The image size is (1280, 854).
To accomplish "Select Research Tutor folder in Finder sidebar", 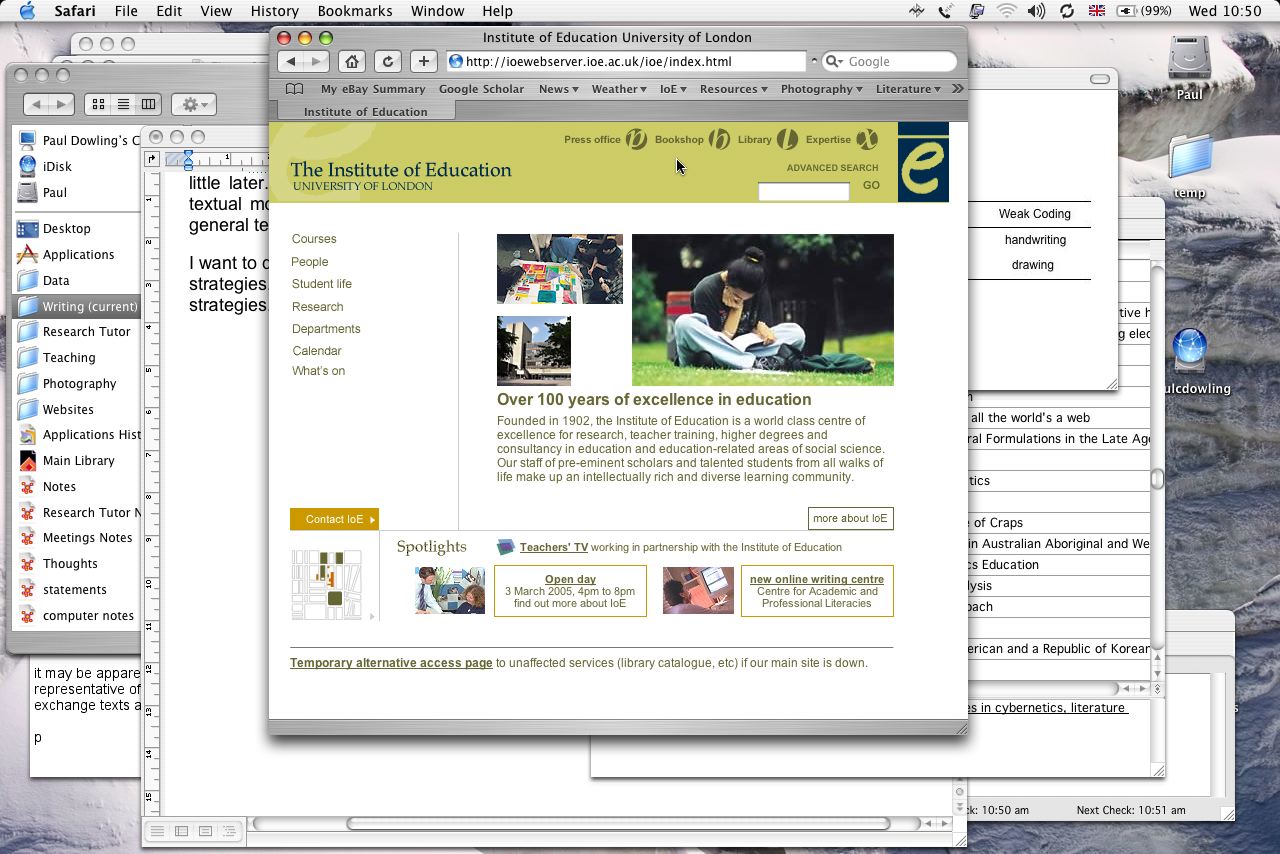I will coord(86,331).
